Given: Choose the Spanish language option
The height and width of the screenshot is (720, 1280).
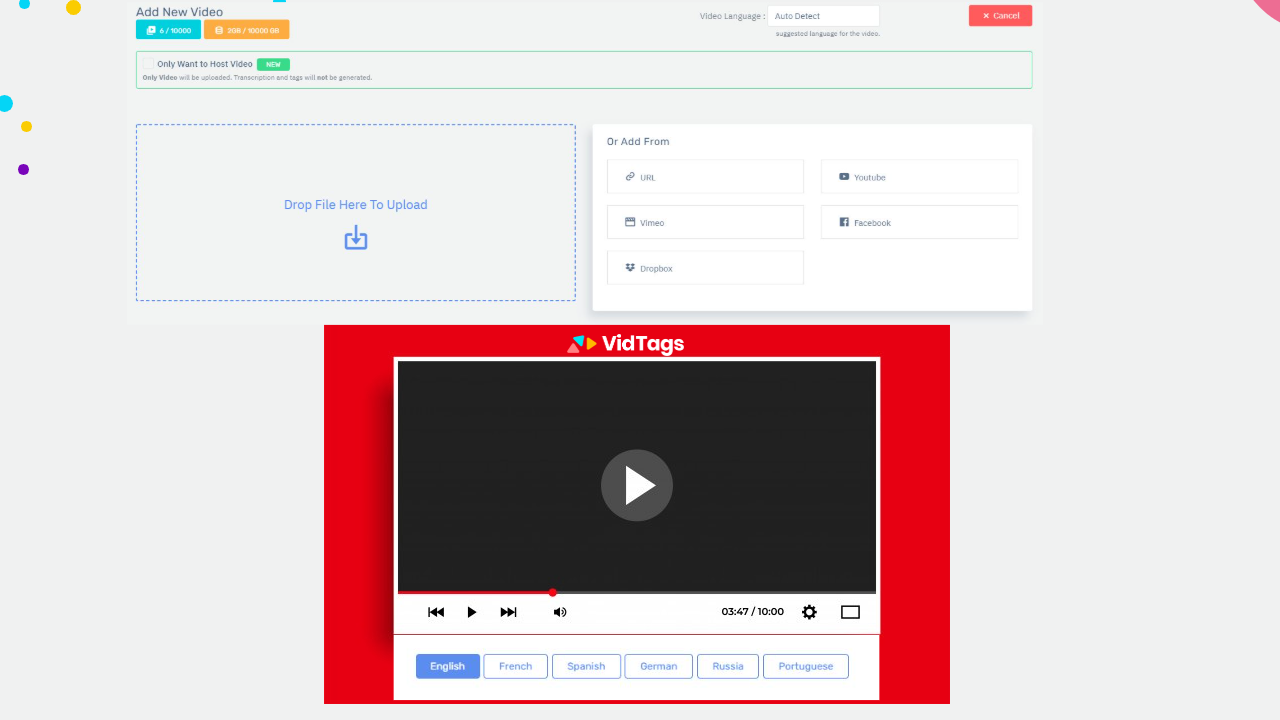Looking at the screenshot, I should 586,666.
